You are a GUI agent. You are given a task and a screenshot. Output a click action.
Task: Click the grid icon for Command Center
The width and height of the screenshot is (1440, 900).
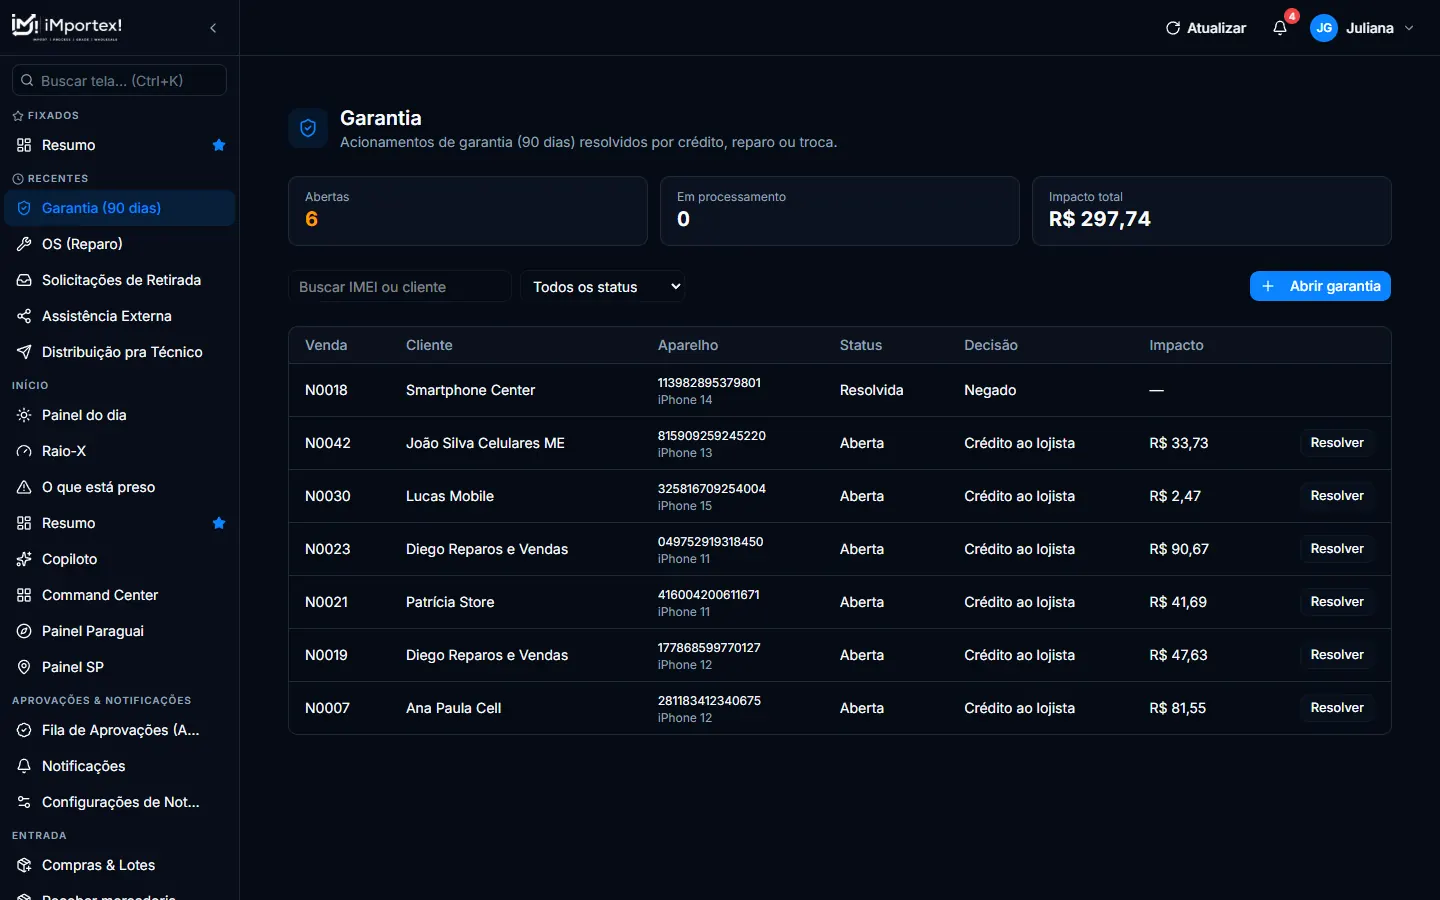point(24,595)
